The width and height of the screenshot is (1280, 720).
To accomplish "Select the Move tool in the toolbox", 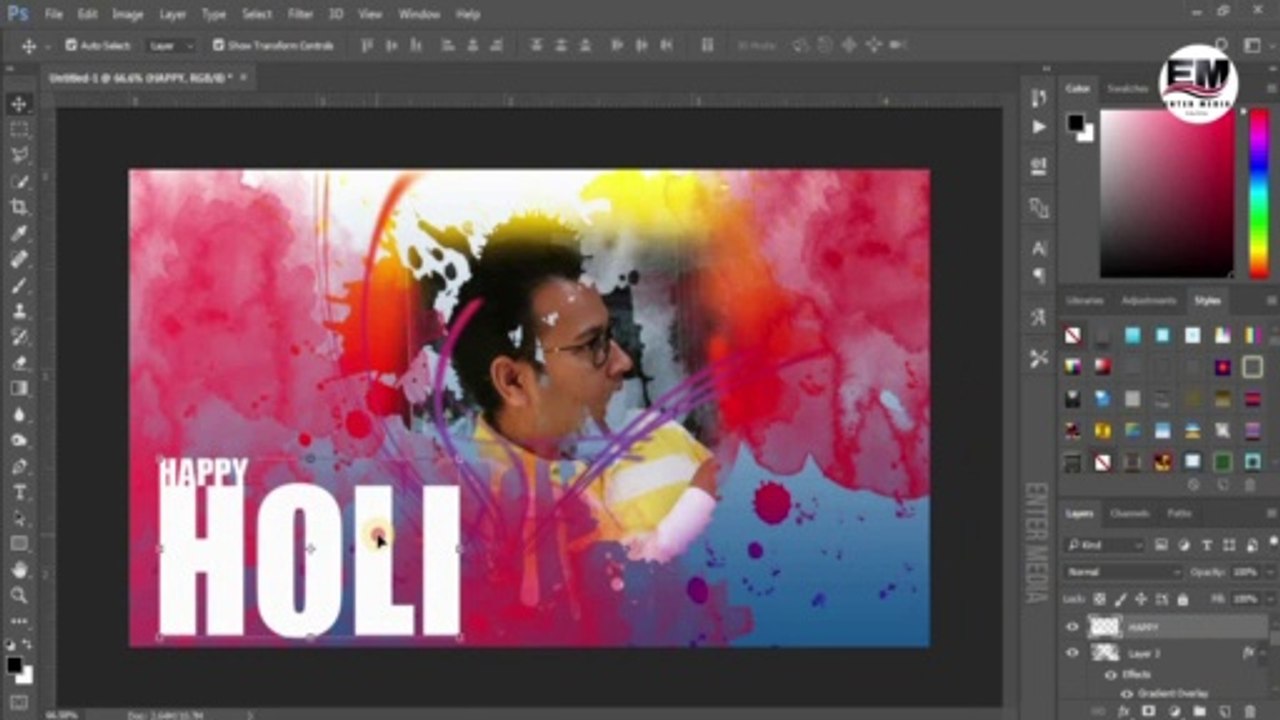I will tap(19, 104).
